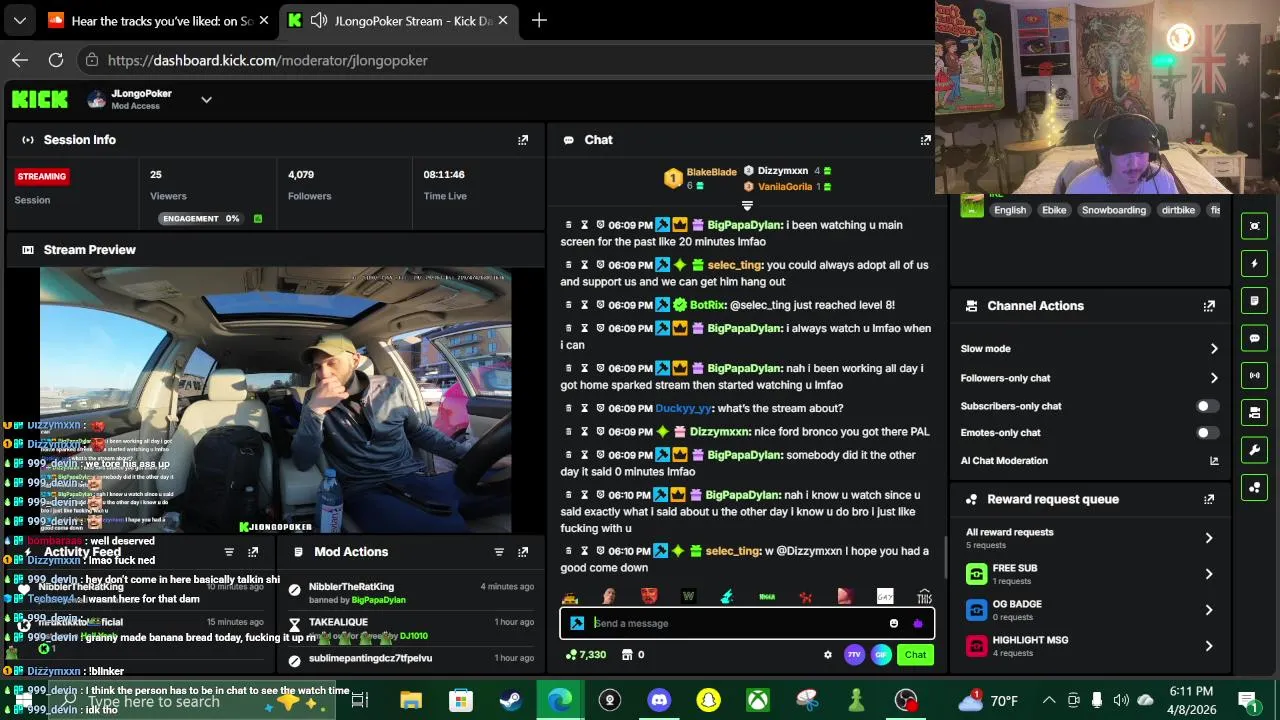Open Discord from the taskbar
1280x720 pixels.
[x=659, y=700]
